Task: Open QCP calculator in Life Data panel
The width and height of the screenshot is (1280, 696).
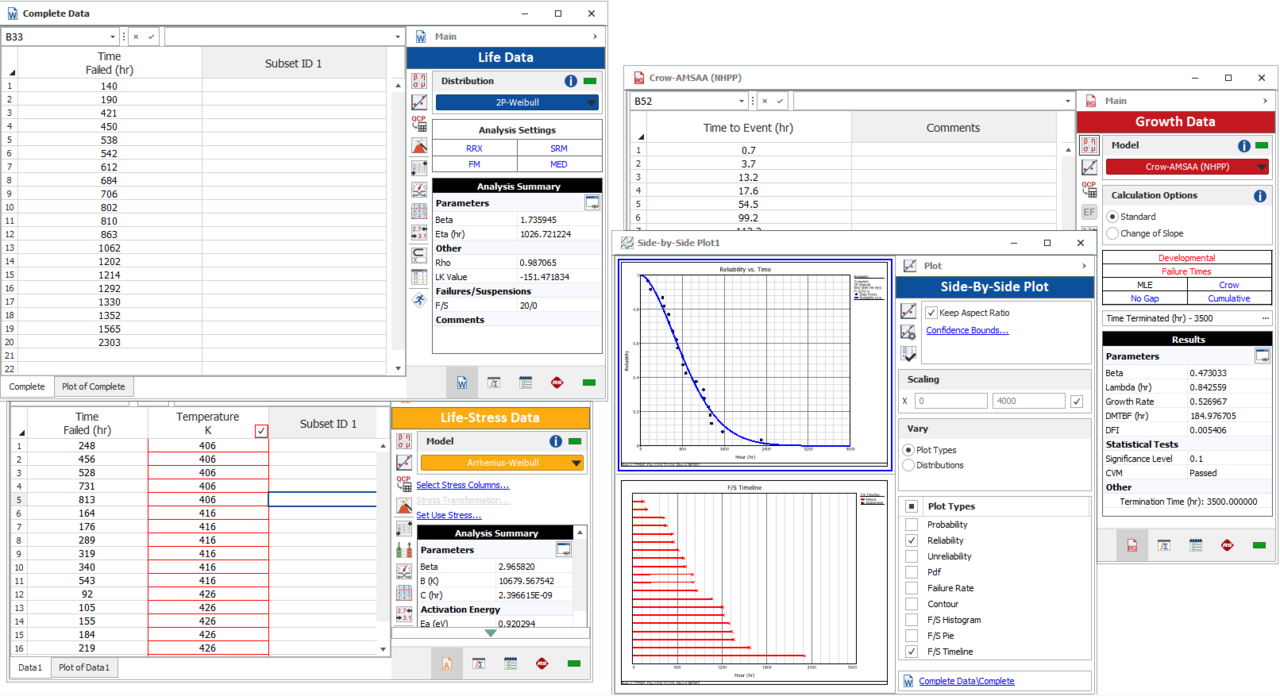Action: tap(419, 124)
